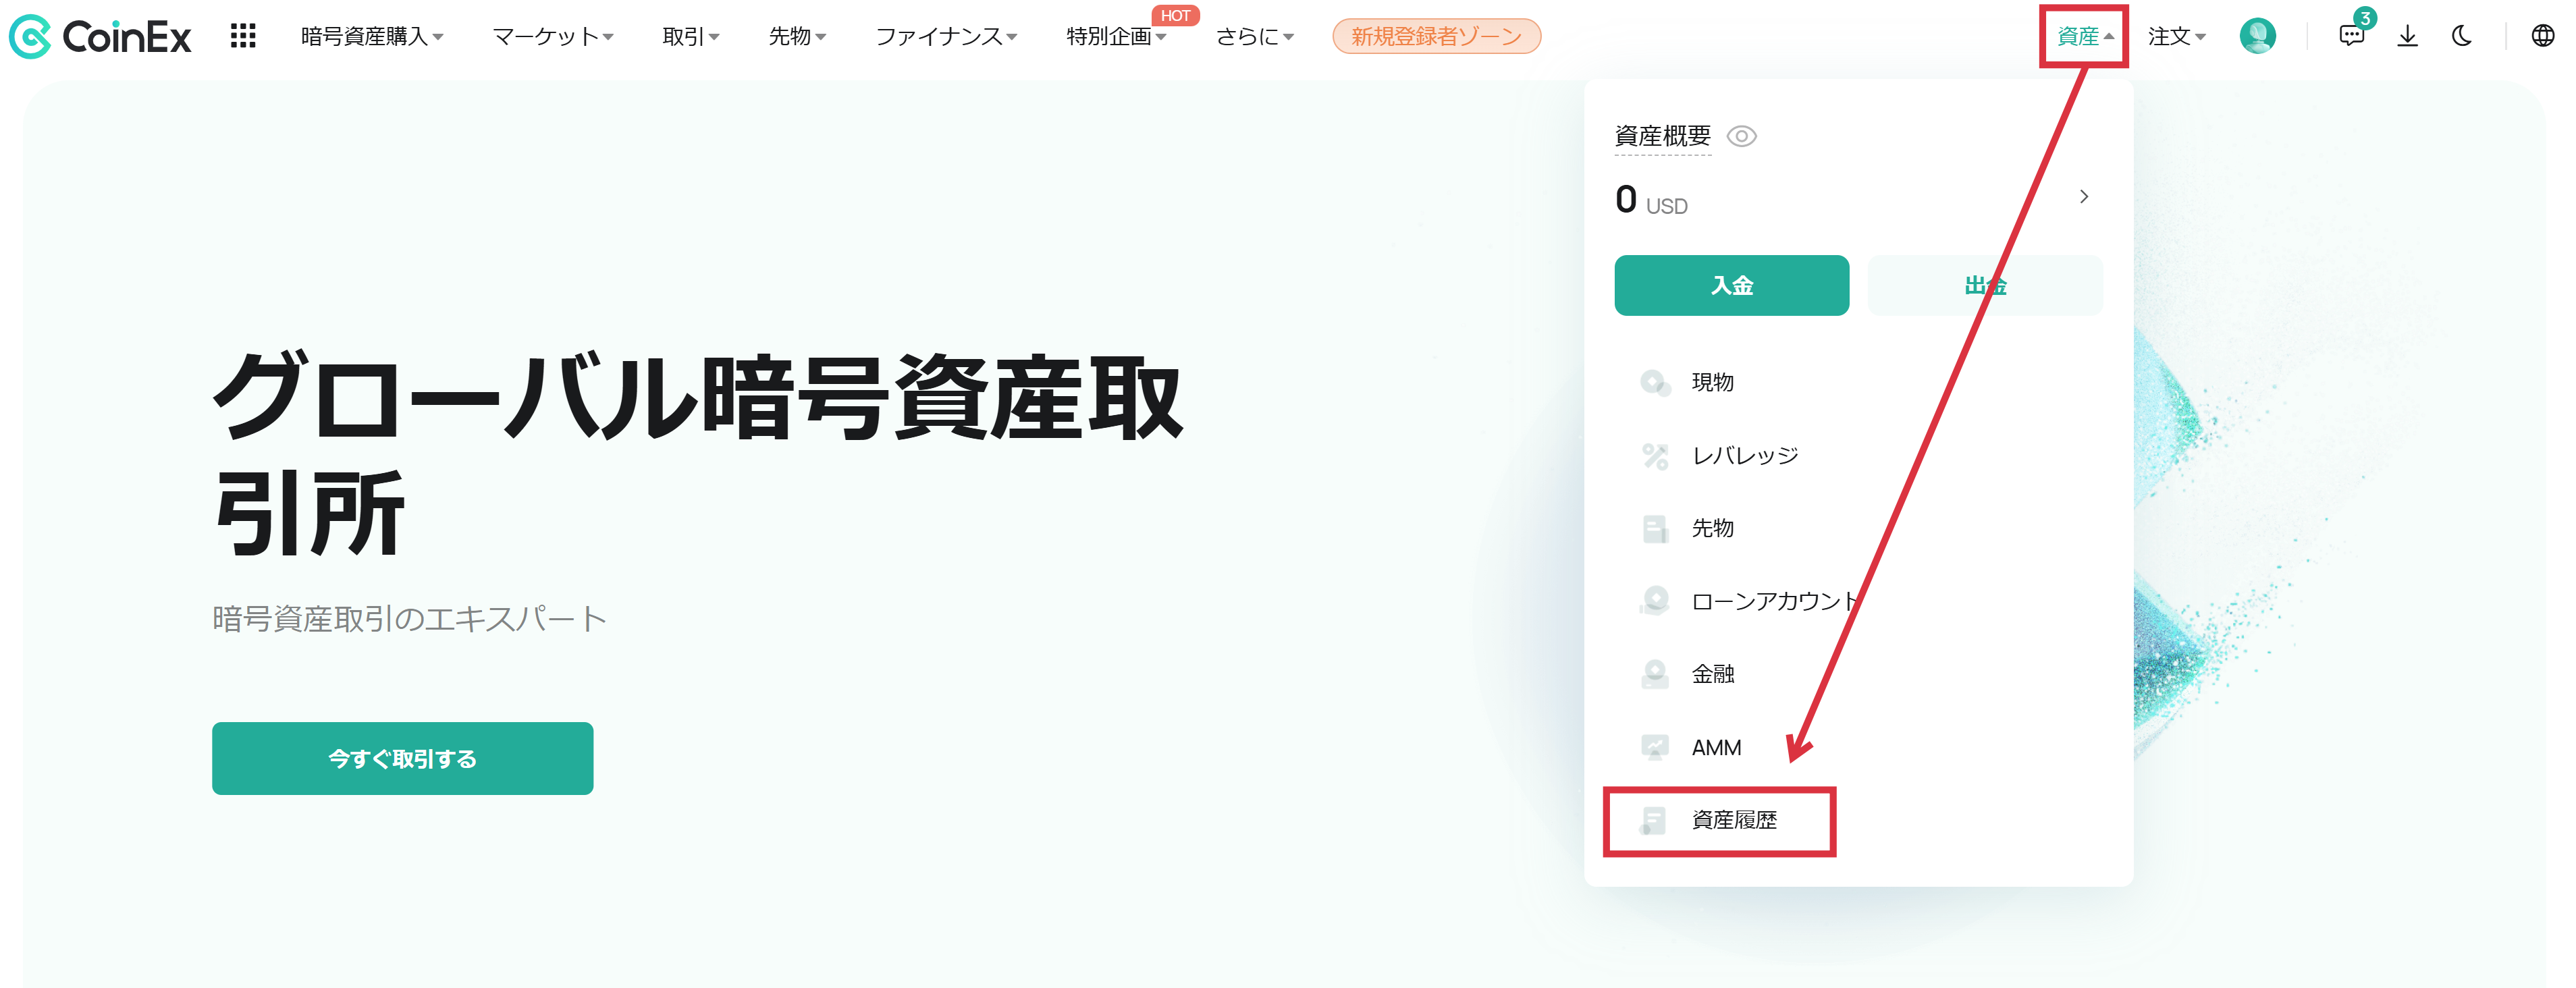This screenshot has height=988, width=2576.
Task: Click the CoinEx logo
Action: pos(100,37)
